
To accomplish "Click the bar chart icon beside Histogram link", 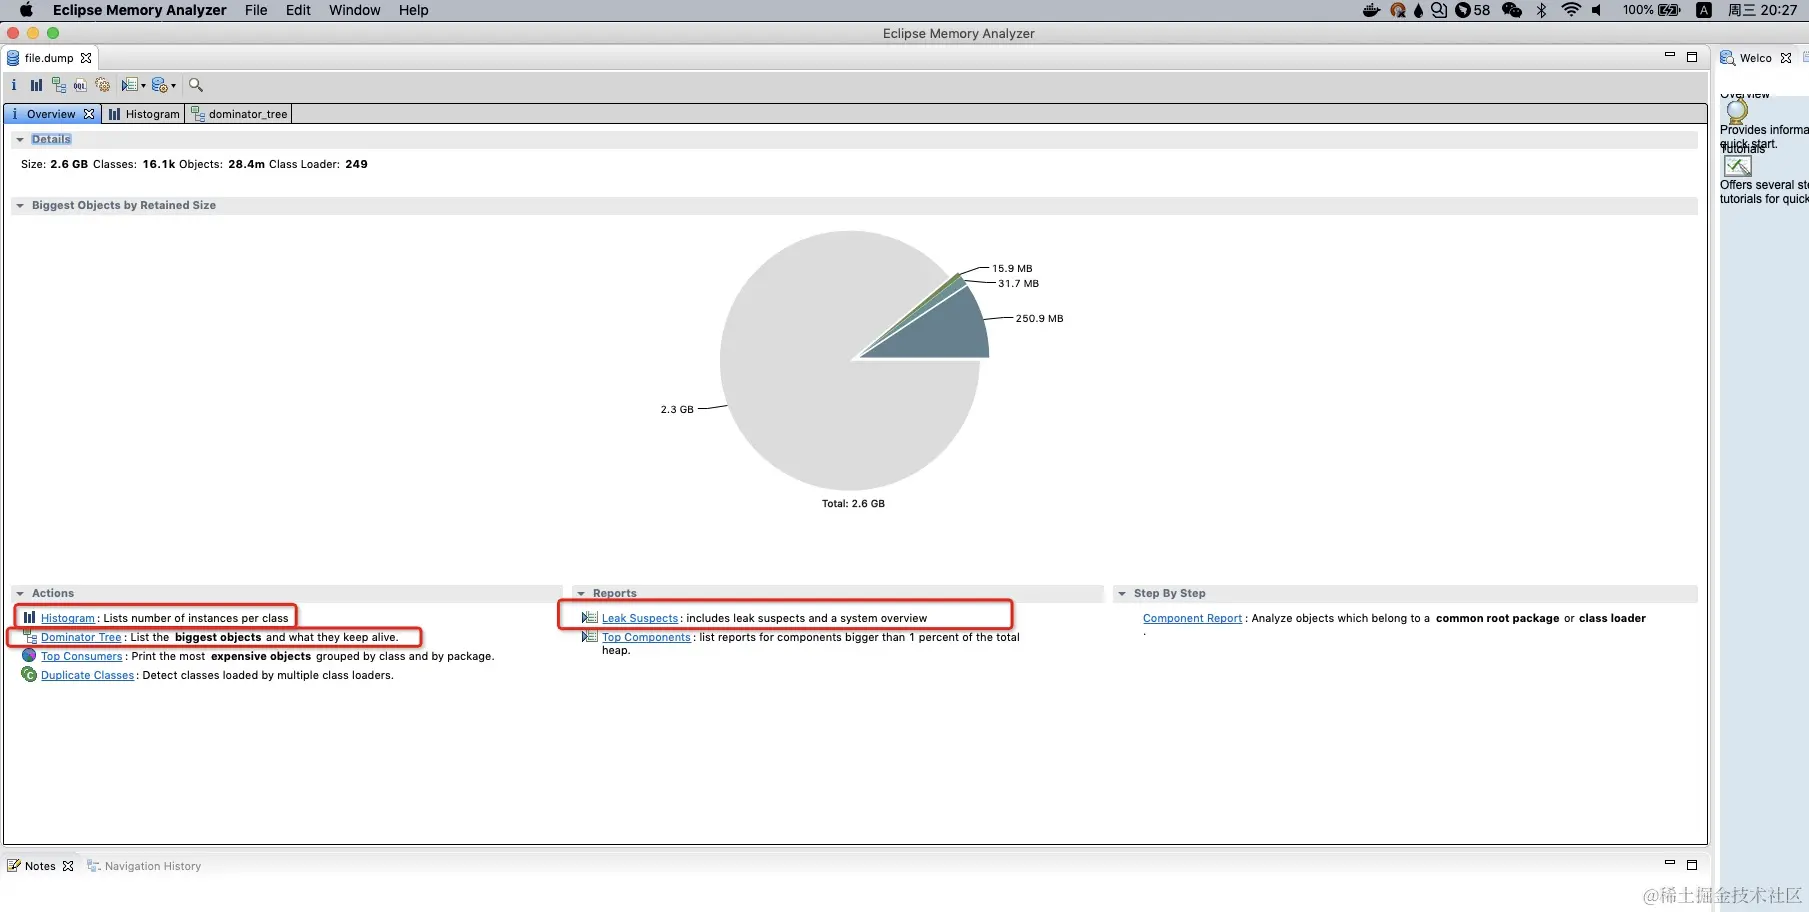I will tap(30, 618).
